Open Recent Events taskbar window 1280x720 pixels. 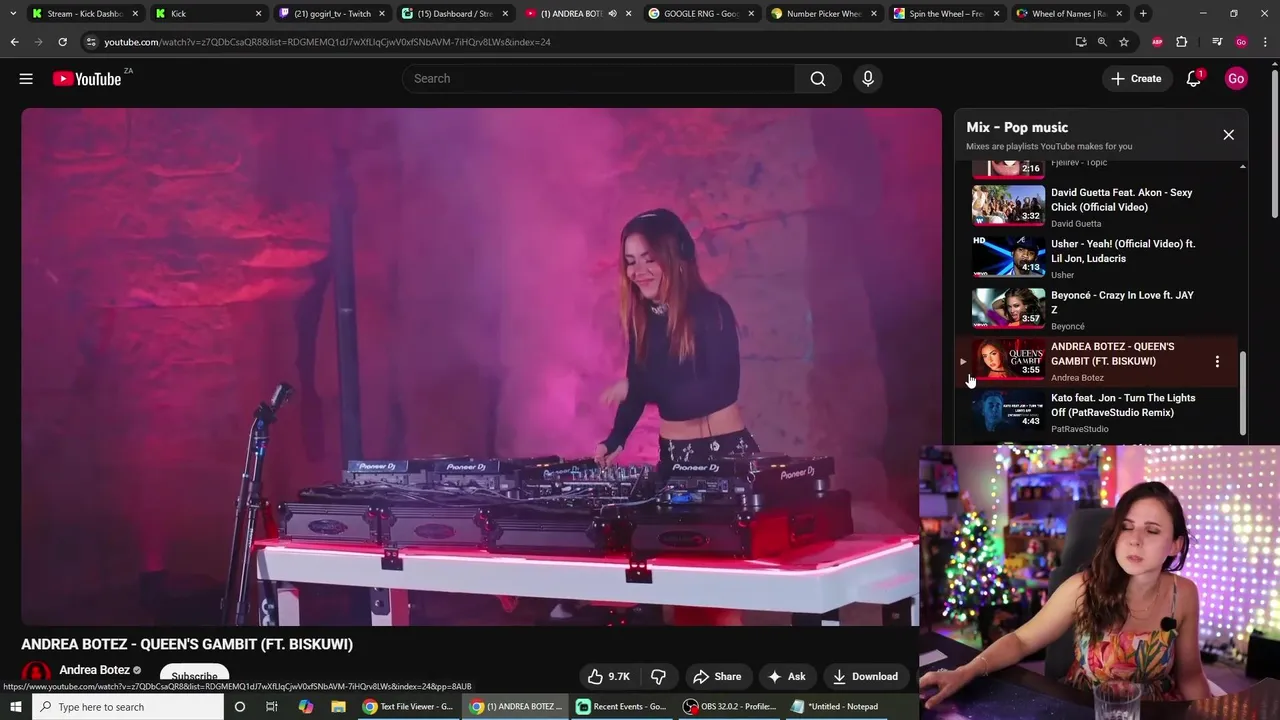click(x=622, y=707)
